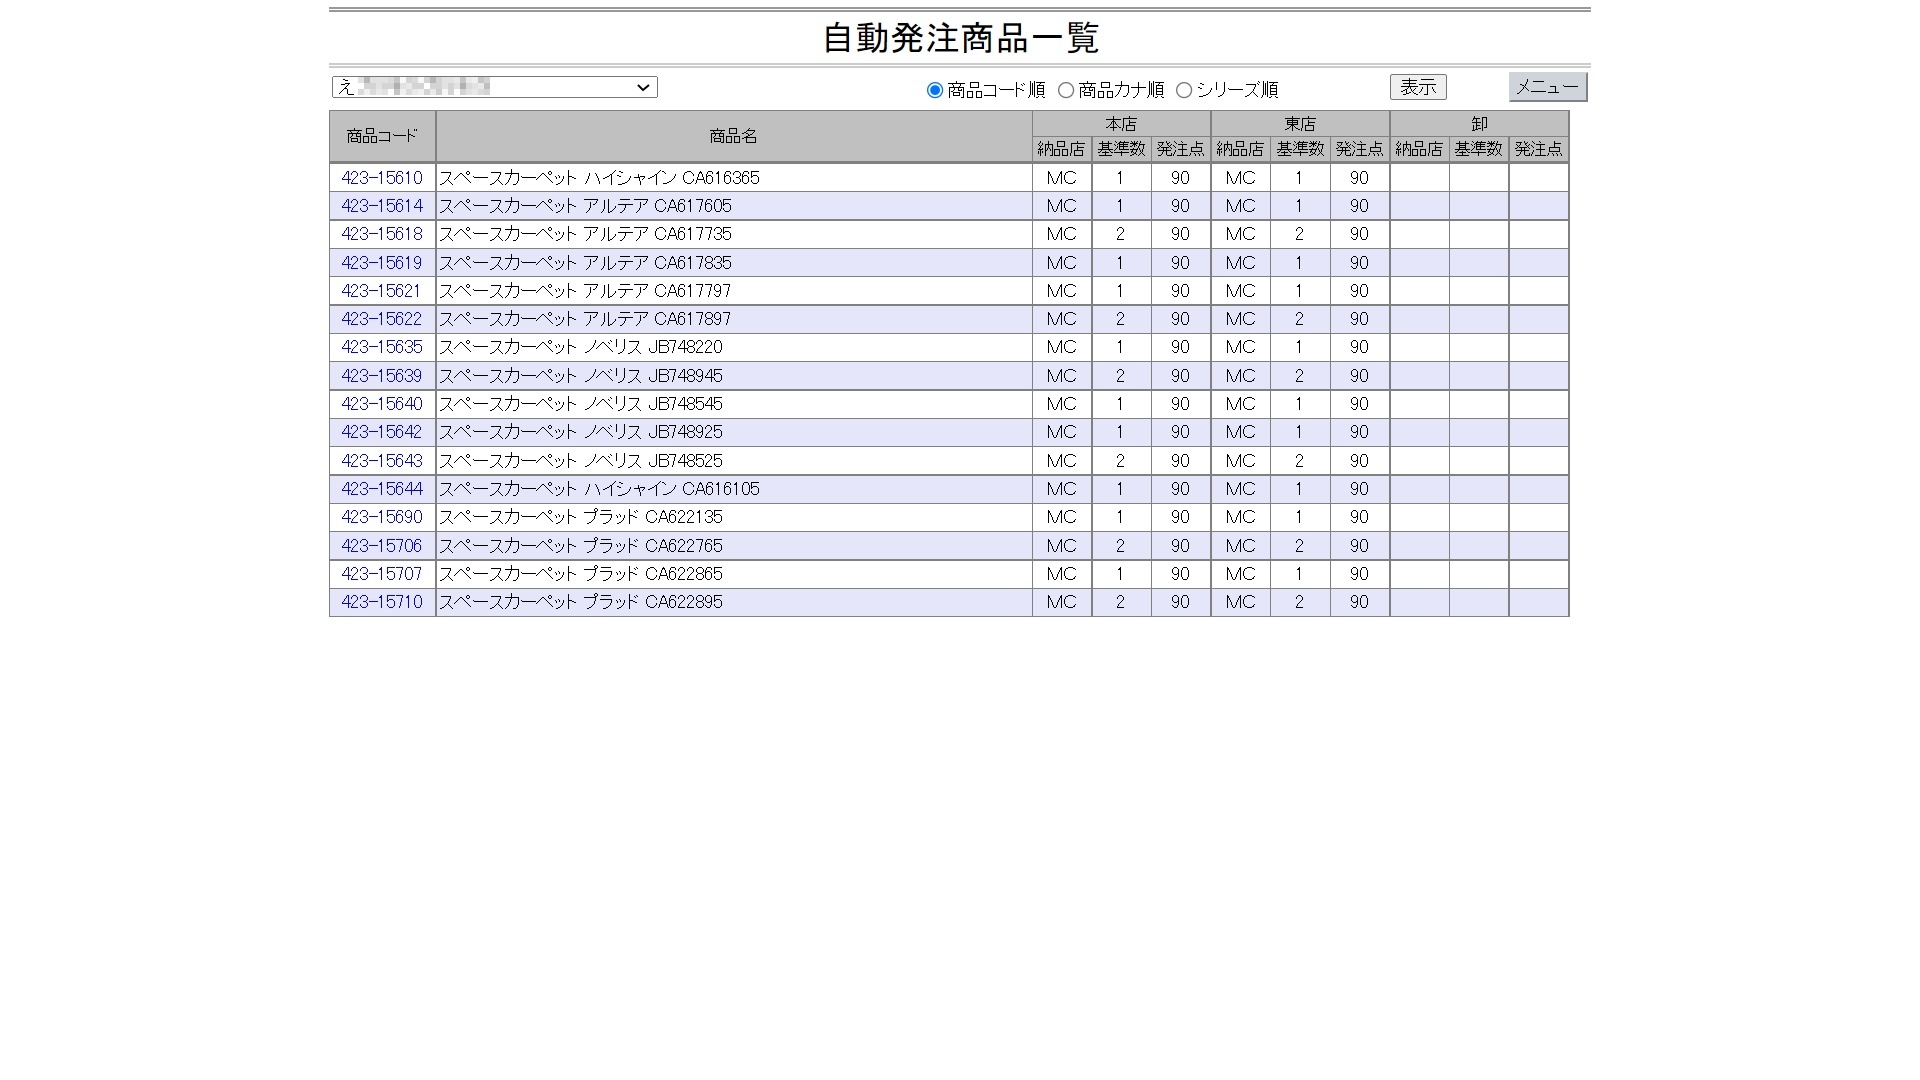Screen dimensions: 1920x1080
Task: Click the 卸 納品店 sub-header
Action: [x=1420, y=149]
